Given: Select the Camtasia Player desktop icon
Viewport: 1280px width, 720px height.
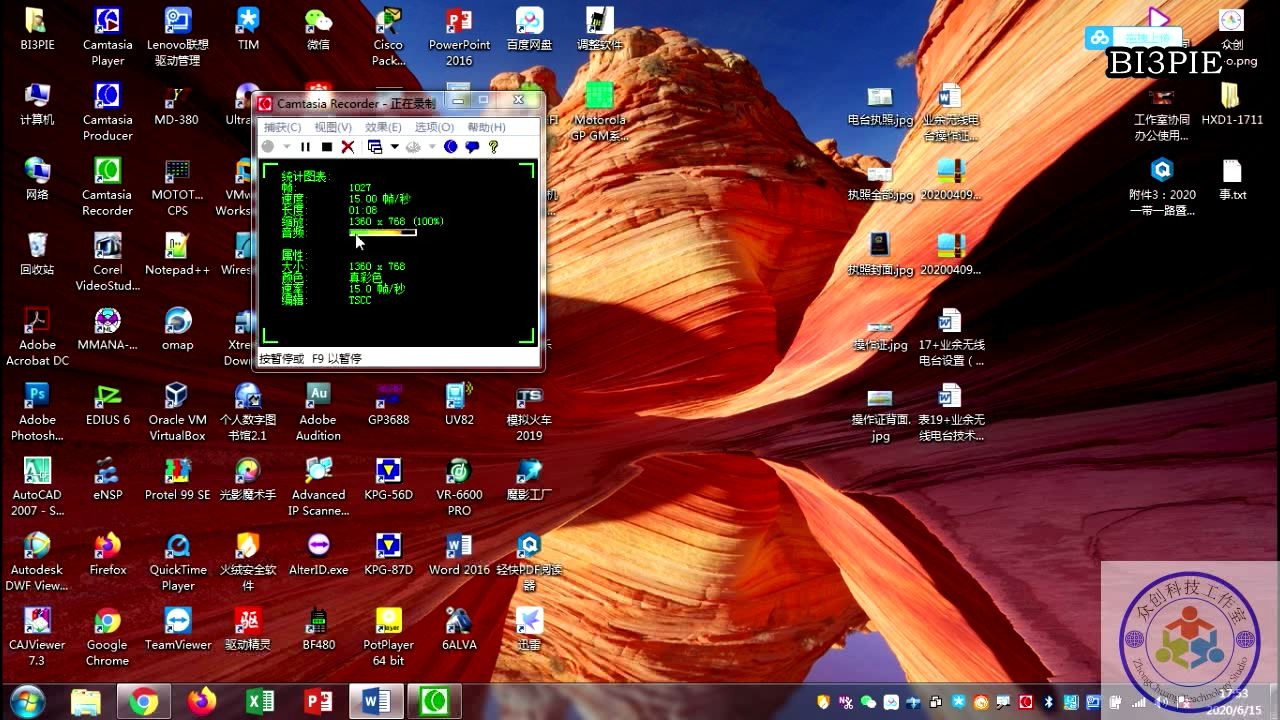Looking at the screenshot, I should point(108,36).
